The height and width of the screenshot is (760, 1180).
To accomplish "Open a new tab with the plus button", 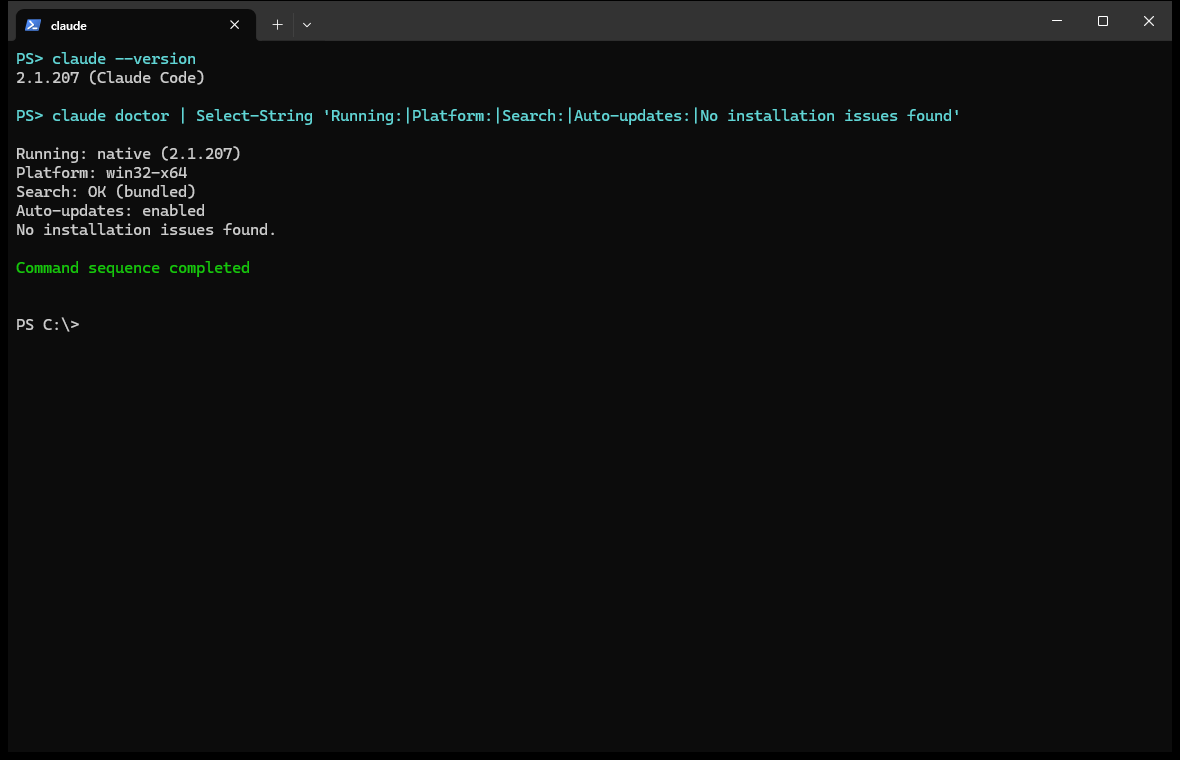I will tap(277, 25).
